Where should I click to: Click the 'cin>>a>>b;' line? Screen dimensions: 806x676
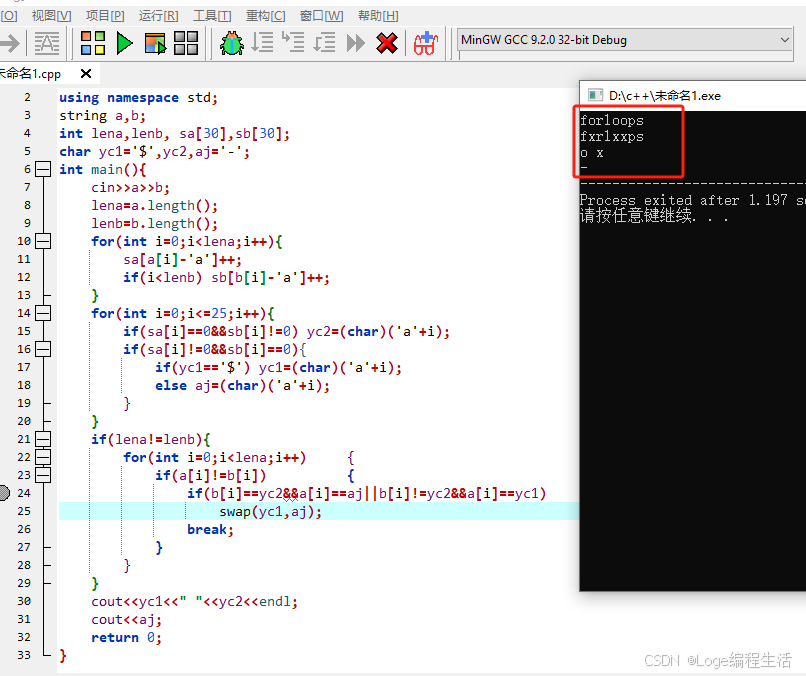point(131,188)
